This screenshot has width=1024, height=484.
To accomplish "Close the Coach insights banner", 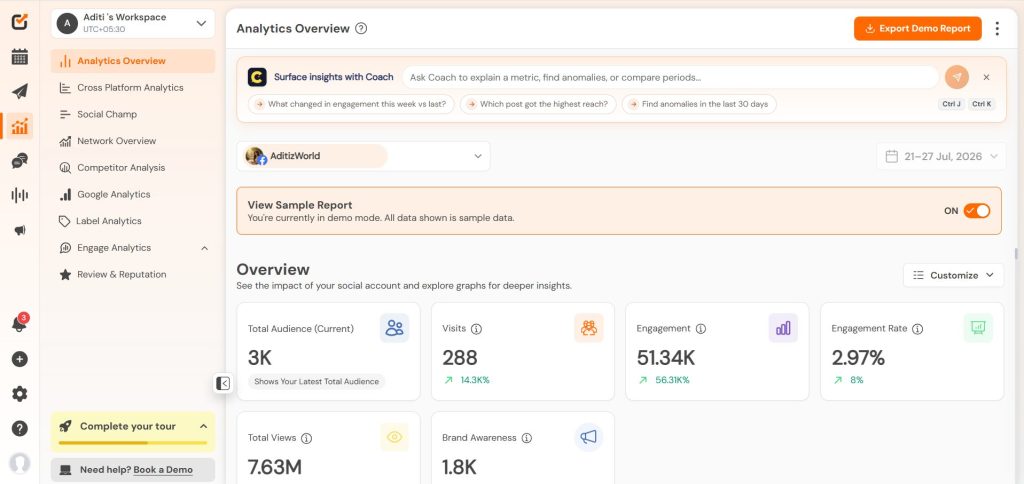I will [x=986, y=77].
